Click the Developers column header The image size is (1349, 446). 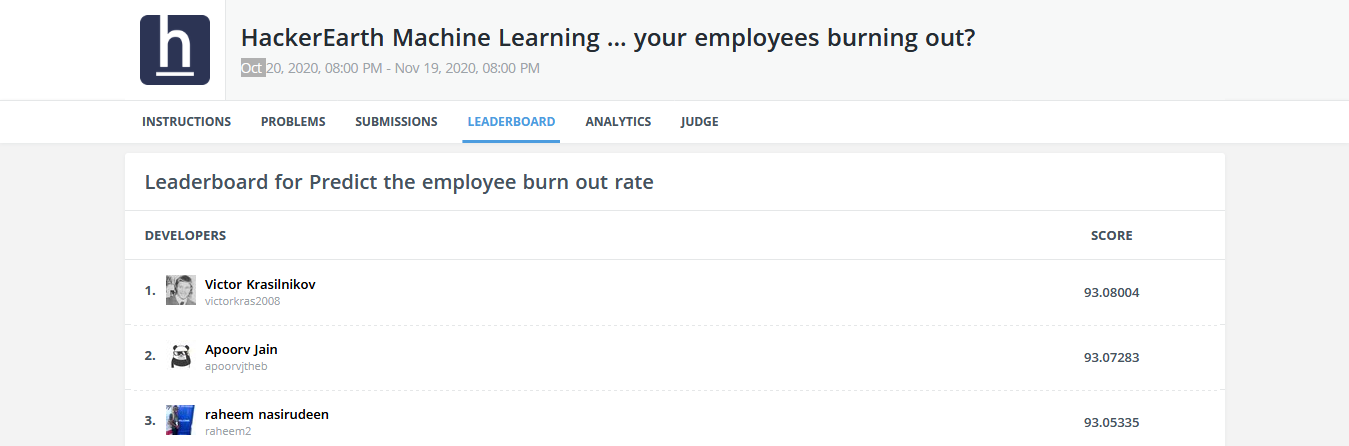tap(185, 236)
